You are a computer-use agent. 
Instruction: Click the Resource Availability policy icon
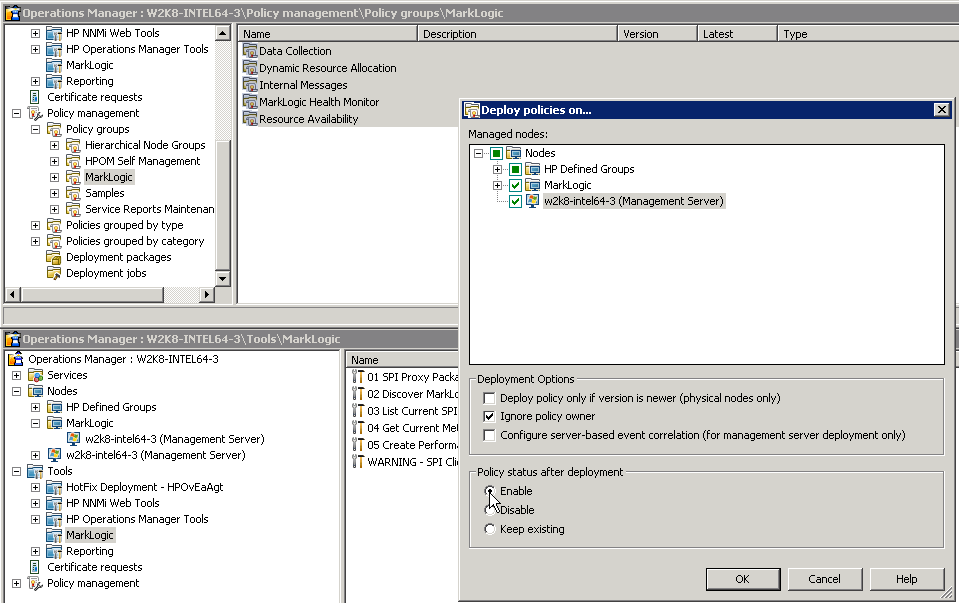coord(250,119)
